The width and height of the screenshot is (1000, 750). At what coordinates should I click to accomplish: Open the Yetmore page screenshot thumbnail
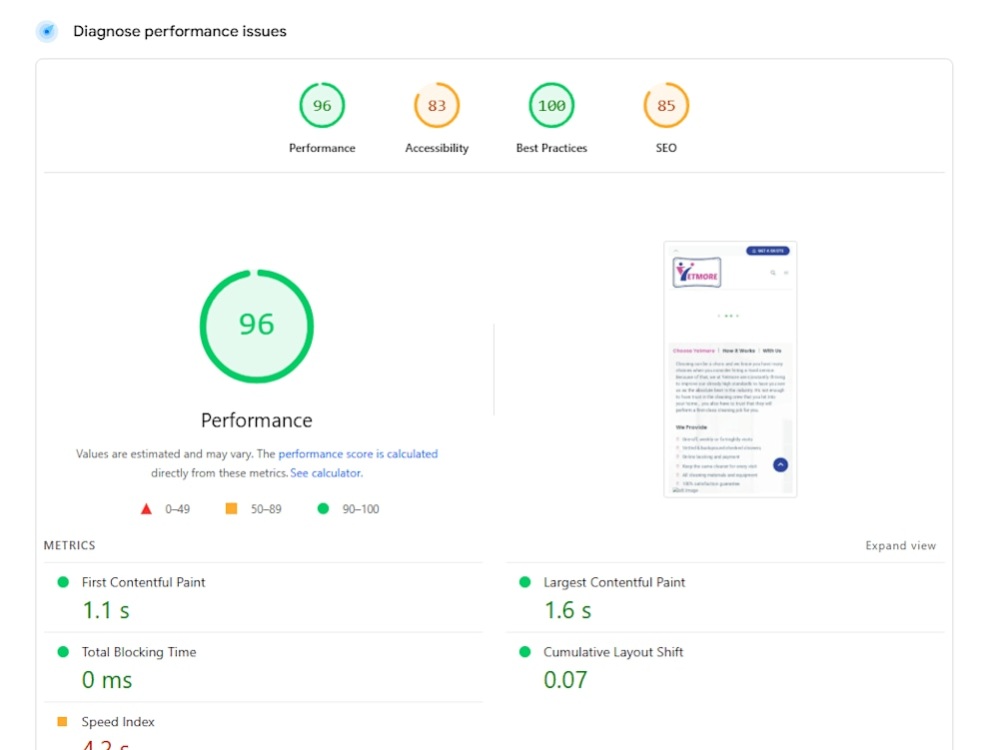(x=730, y=369)
